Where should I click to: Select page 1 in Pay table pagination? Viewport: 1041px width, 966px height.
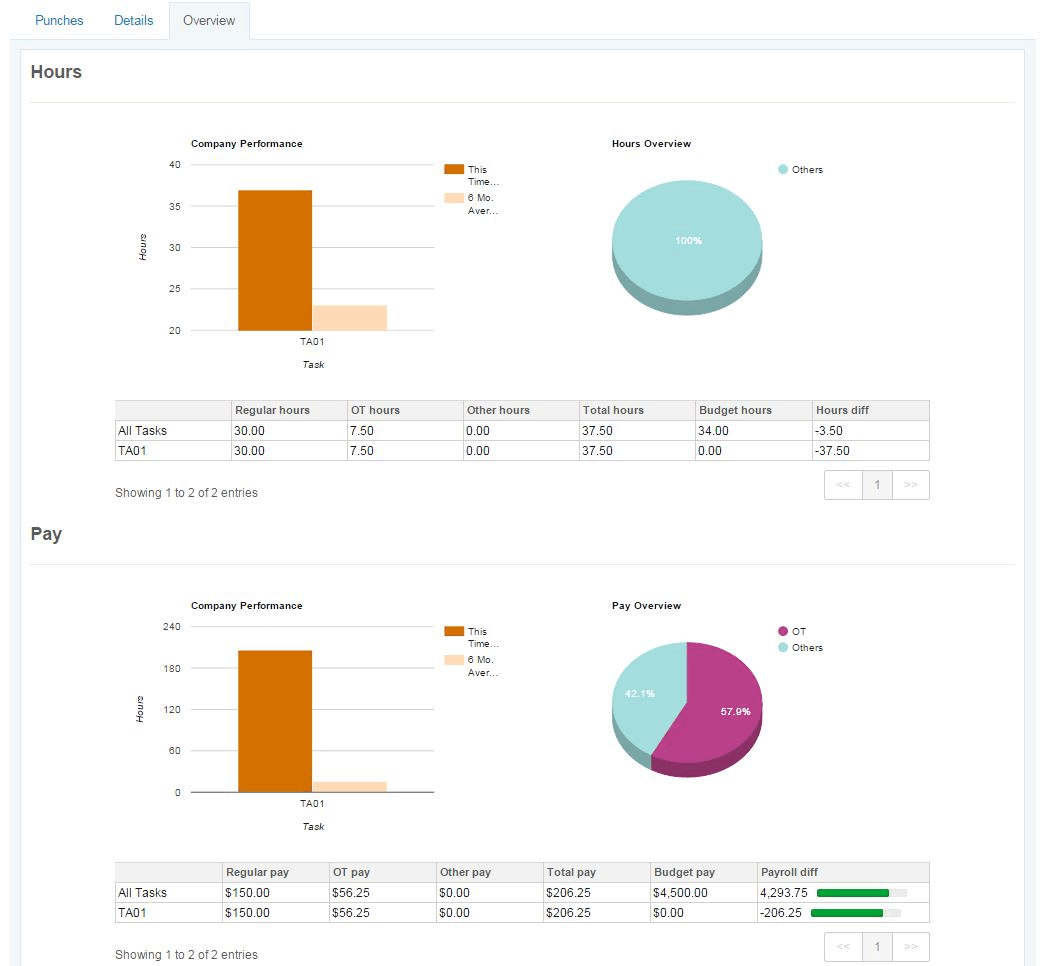(x=877, y=947)
